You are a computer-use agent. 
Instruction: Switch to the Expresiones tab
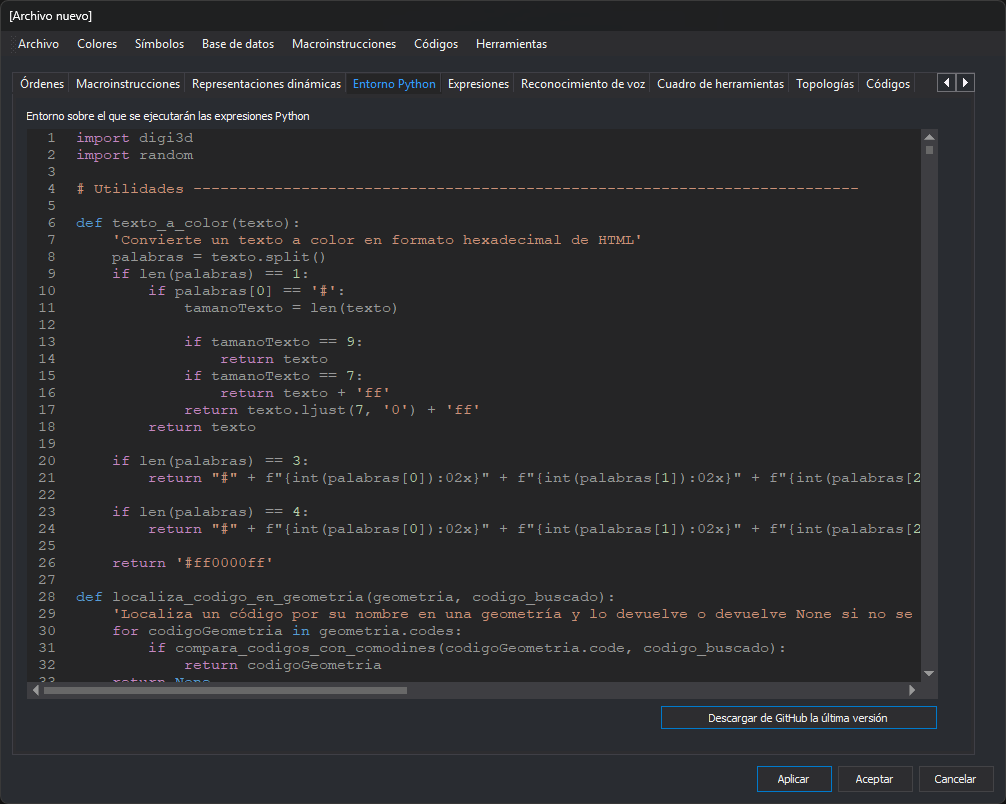478,83
